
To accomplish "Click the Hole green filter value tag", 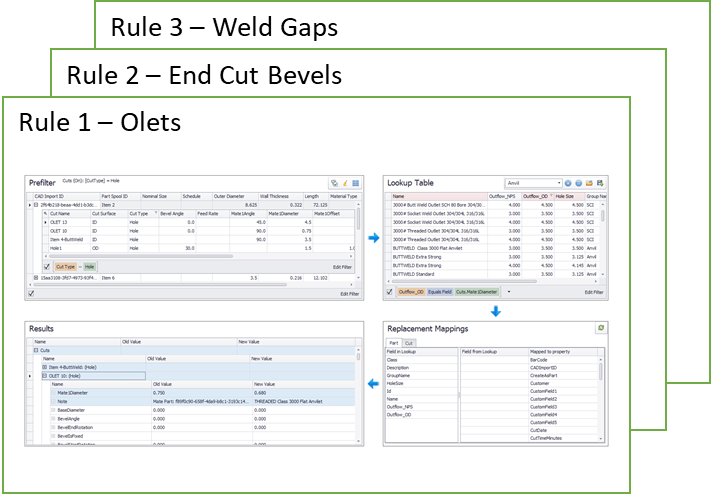I will 89,267.
